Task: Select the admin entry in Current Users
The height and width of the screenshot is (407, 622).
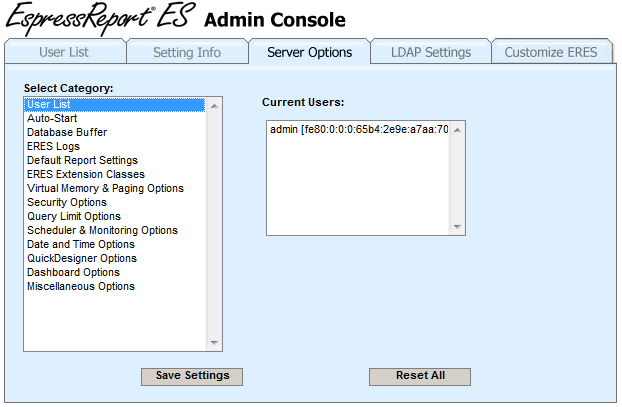Action: click(x=359, y=129)
